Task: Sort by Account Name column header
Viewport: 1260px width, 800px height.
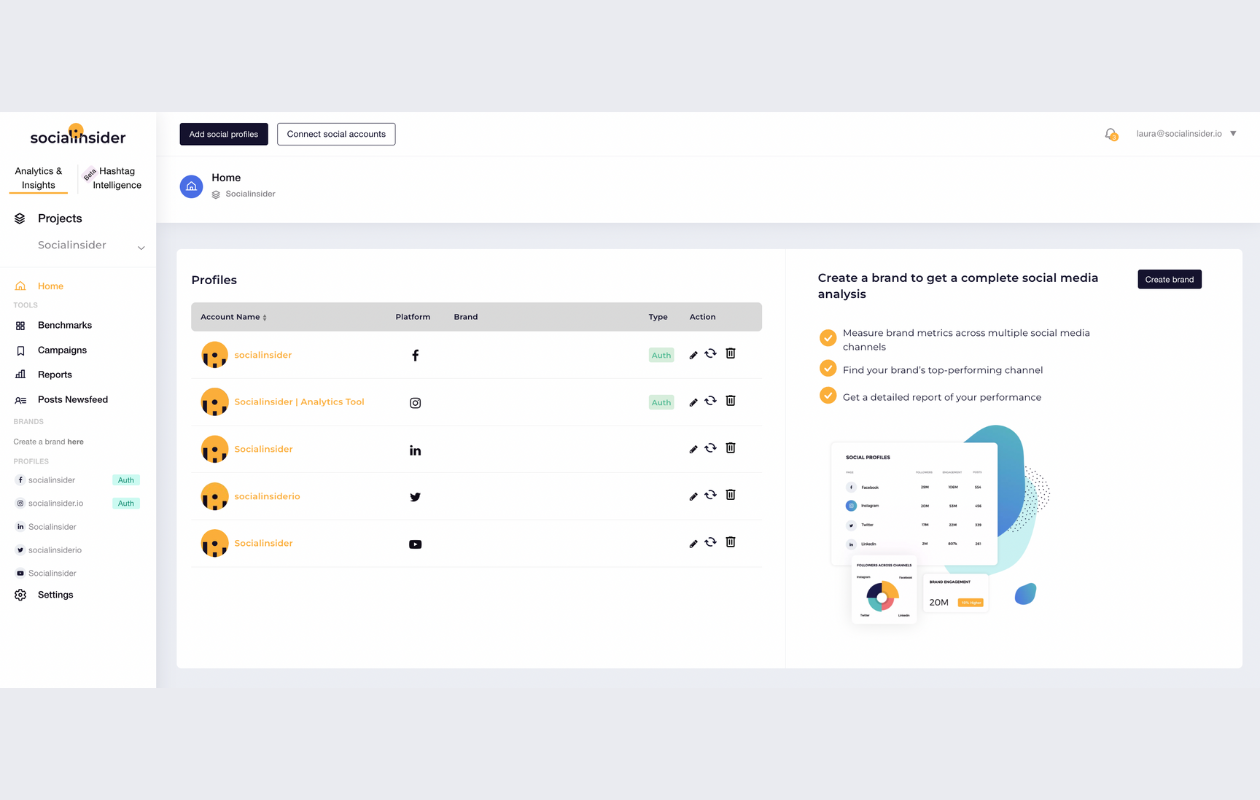Action: [233, 317]
